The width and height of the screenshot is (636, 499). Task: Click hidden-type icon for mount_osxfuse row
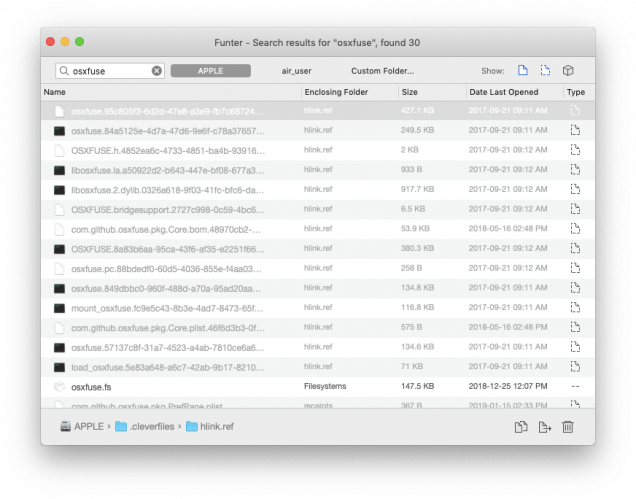point(575,308)
